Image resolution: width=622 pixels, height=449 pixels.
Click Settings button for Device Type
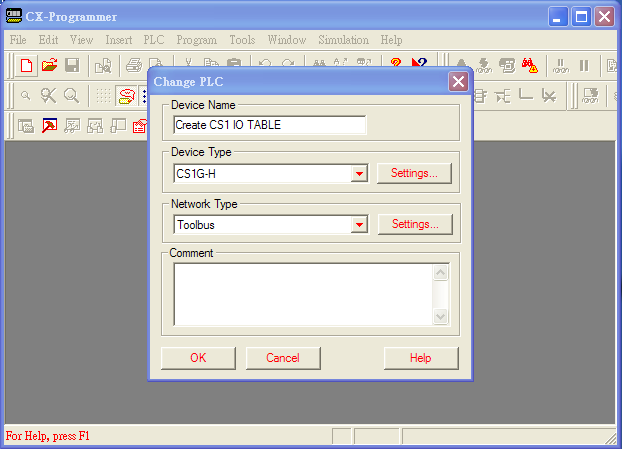pos(414,173)
